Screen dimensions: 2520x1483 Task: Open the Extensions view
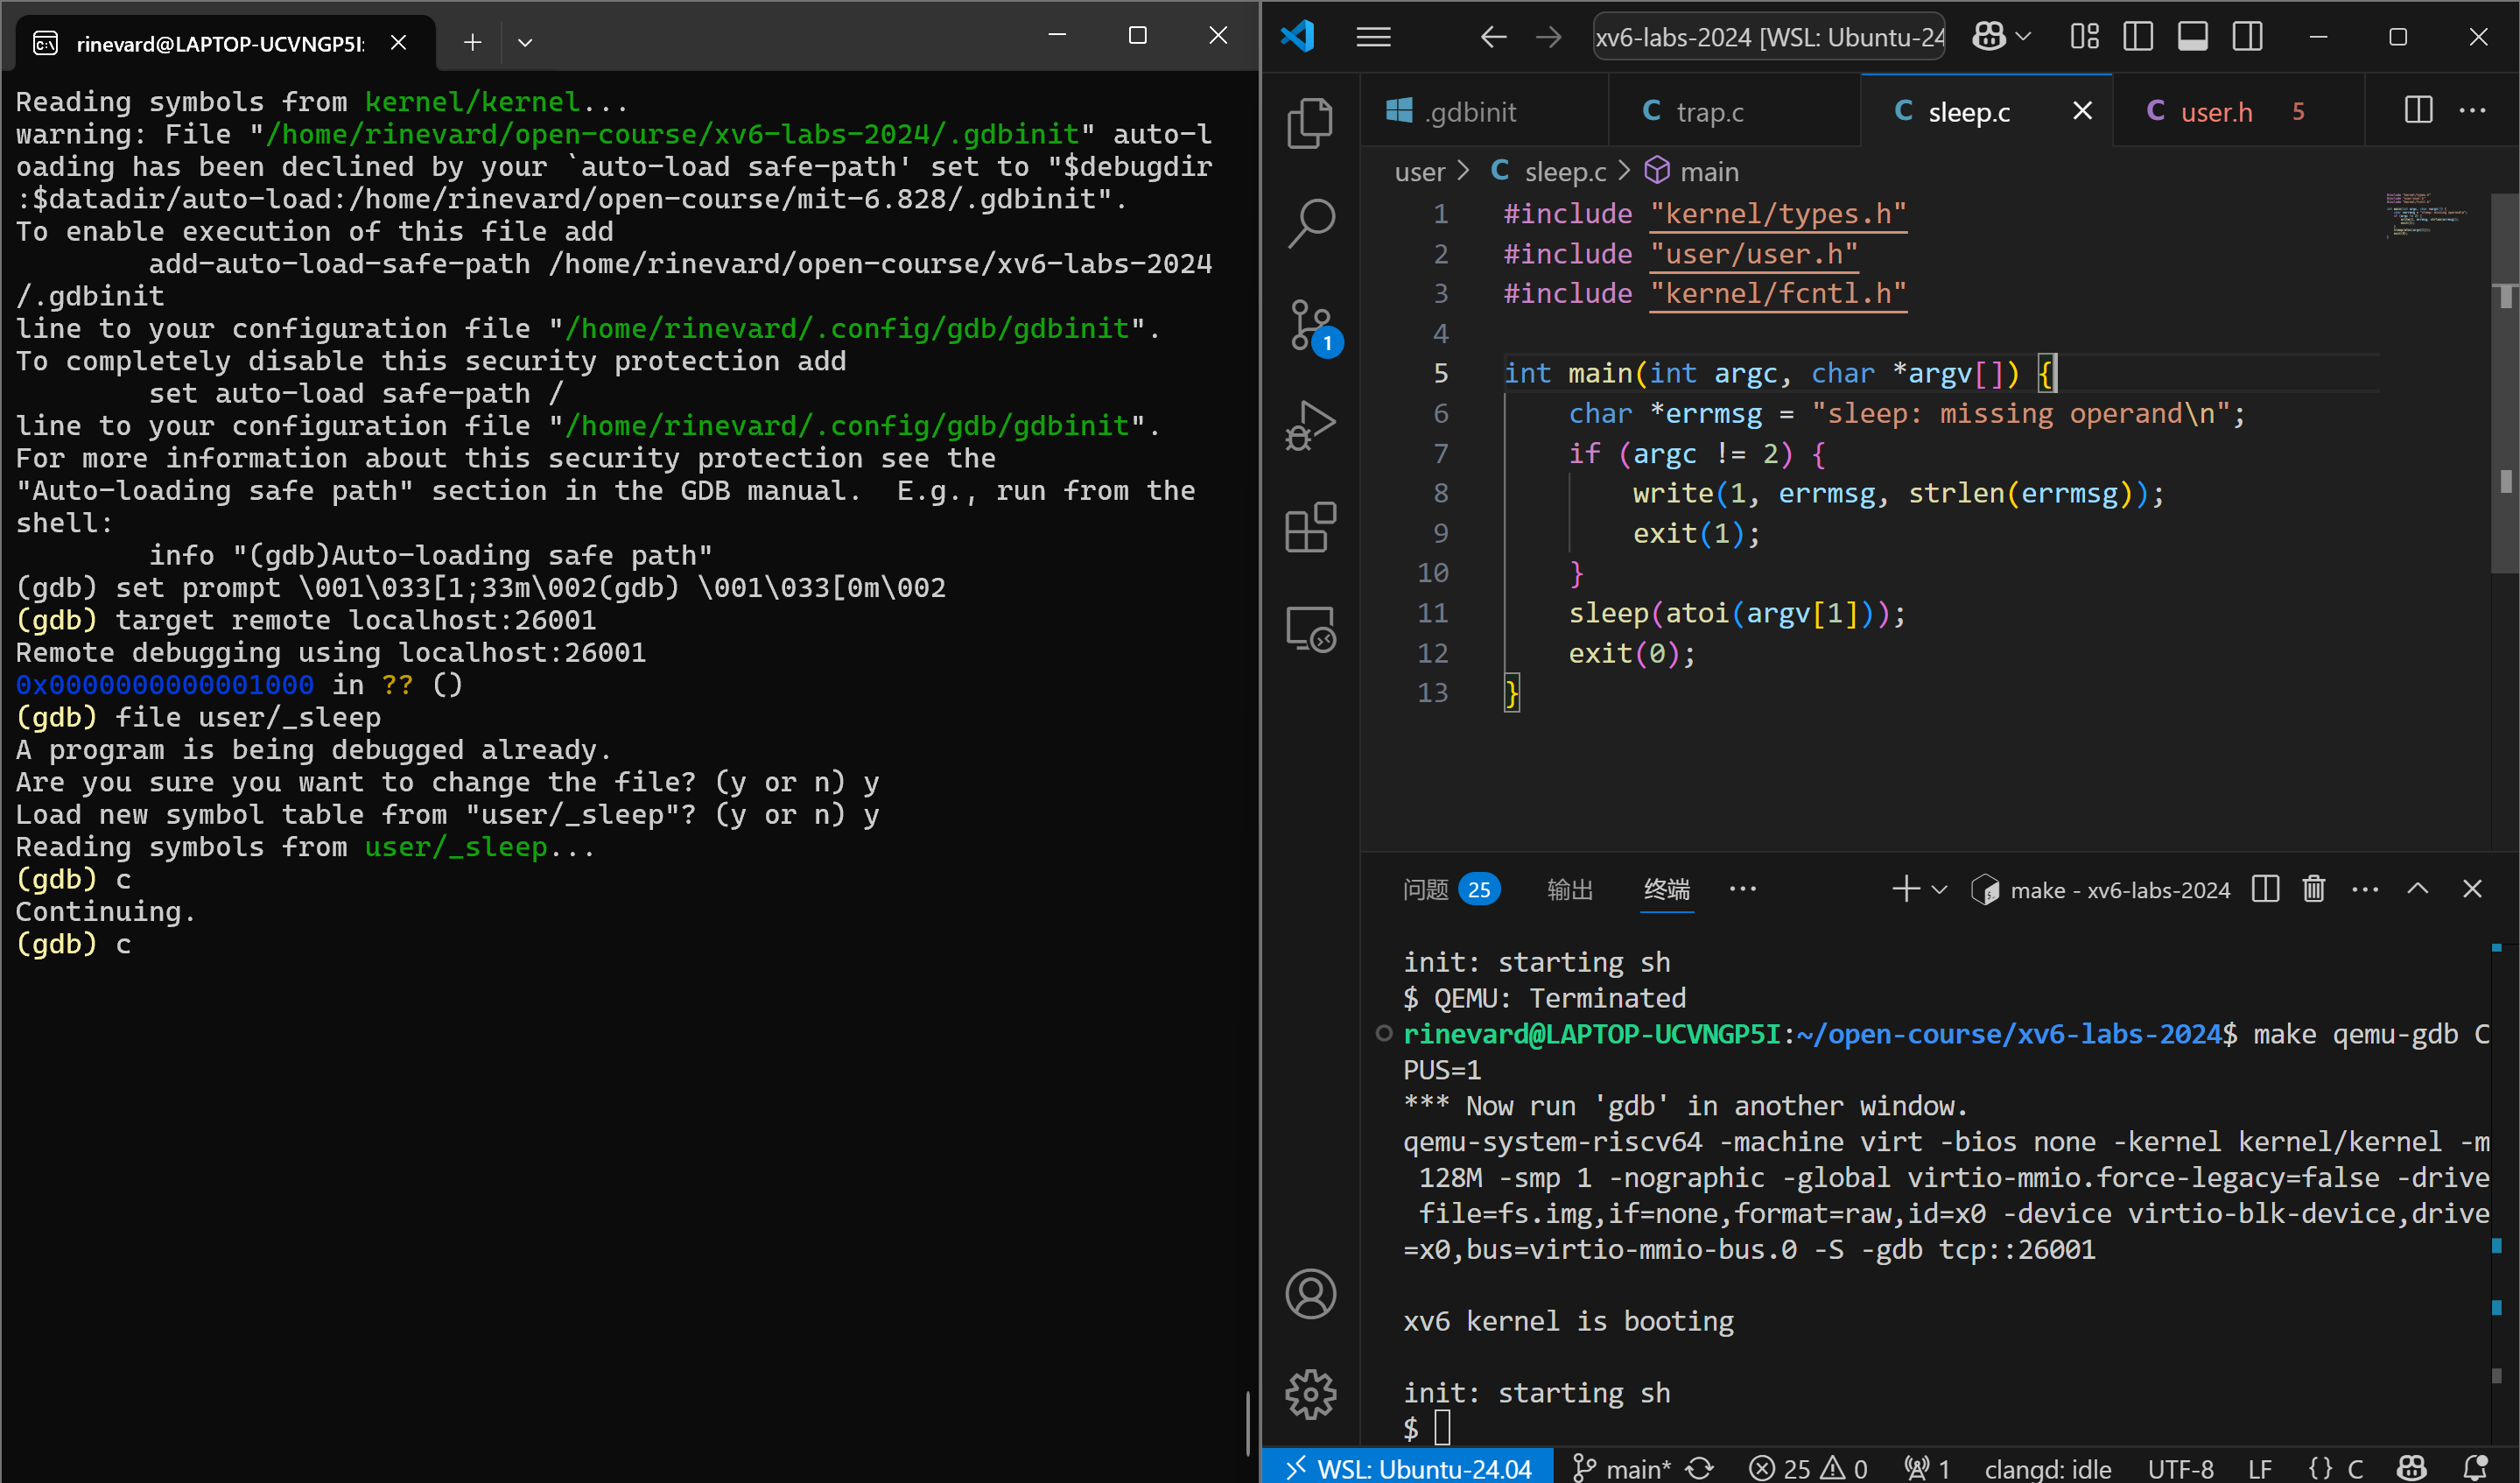(x=1310, y=528)
